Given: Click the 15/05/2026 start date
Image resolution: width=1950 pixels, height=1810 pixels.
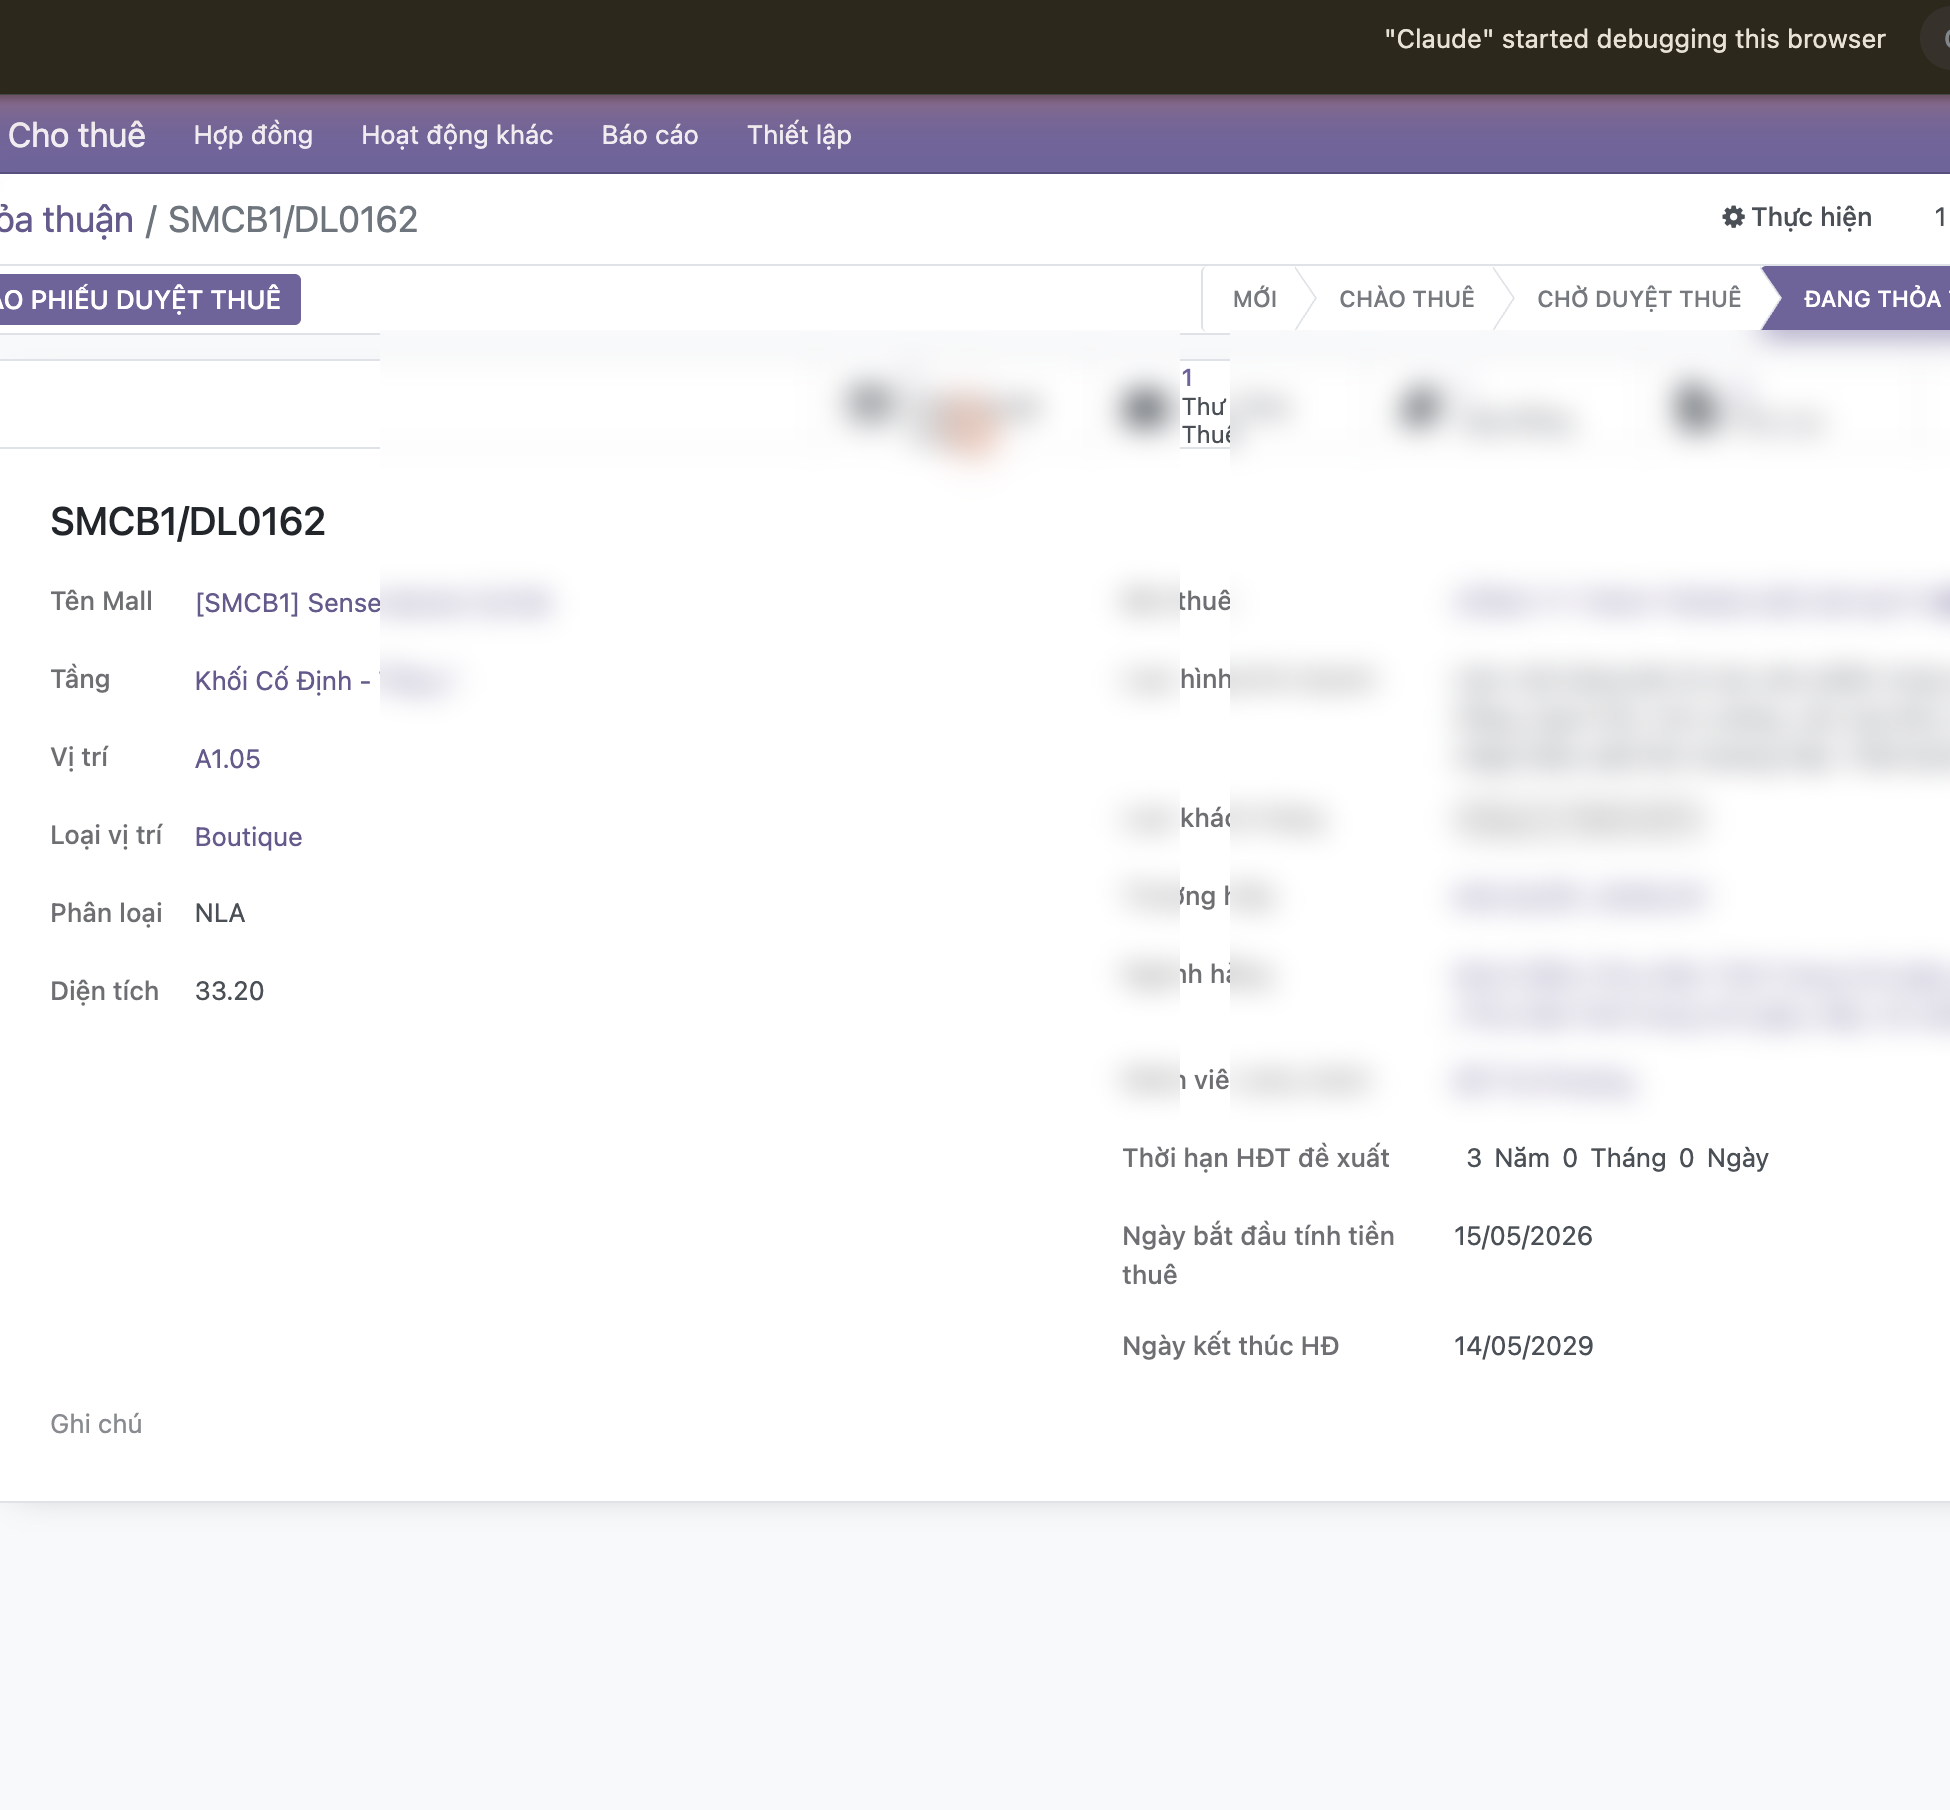Looking at the screenshot, I should point(1523,1236).
